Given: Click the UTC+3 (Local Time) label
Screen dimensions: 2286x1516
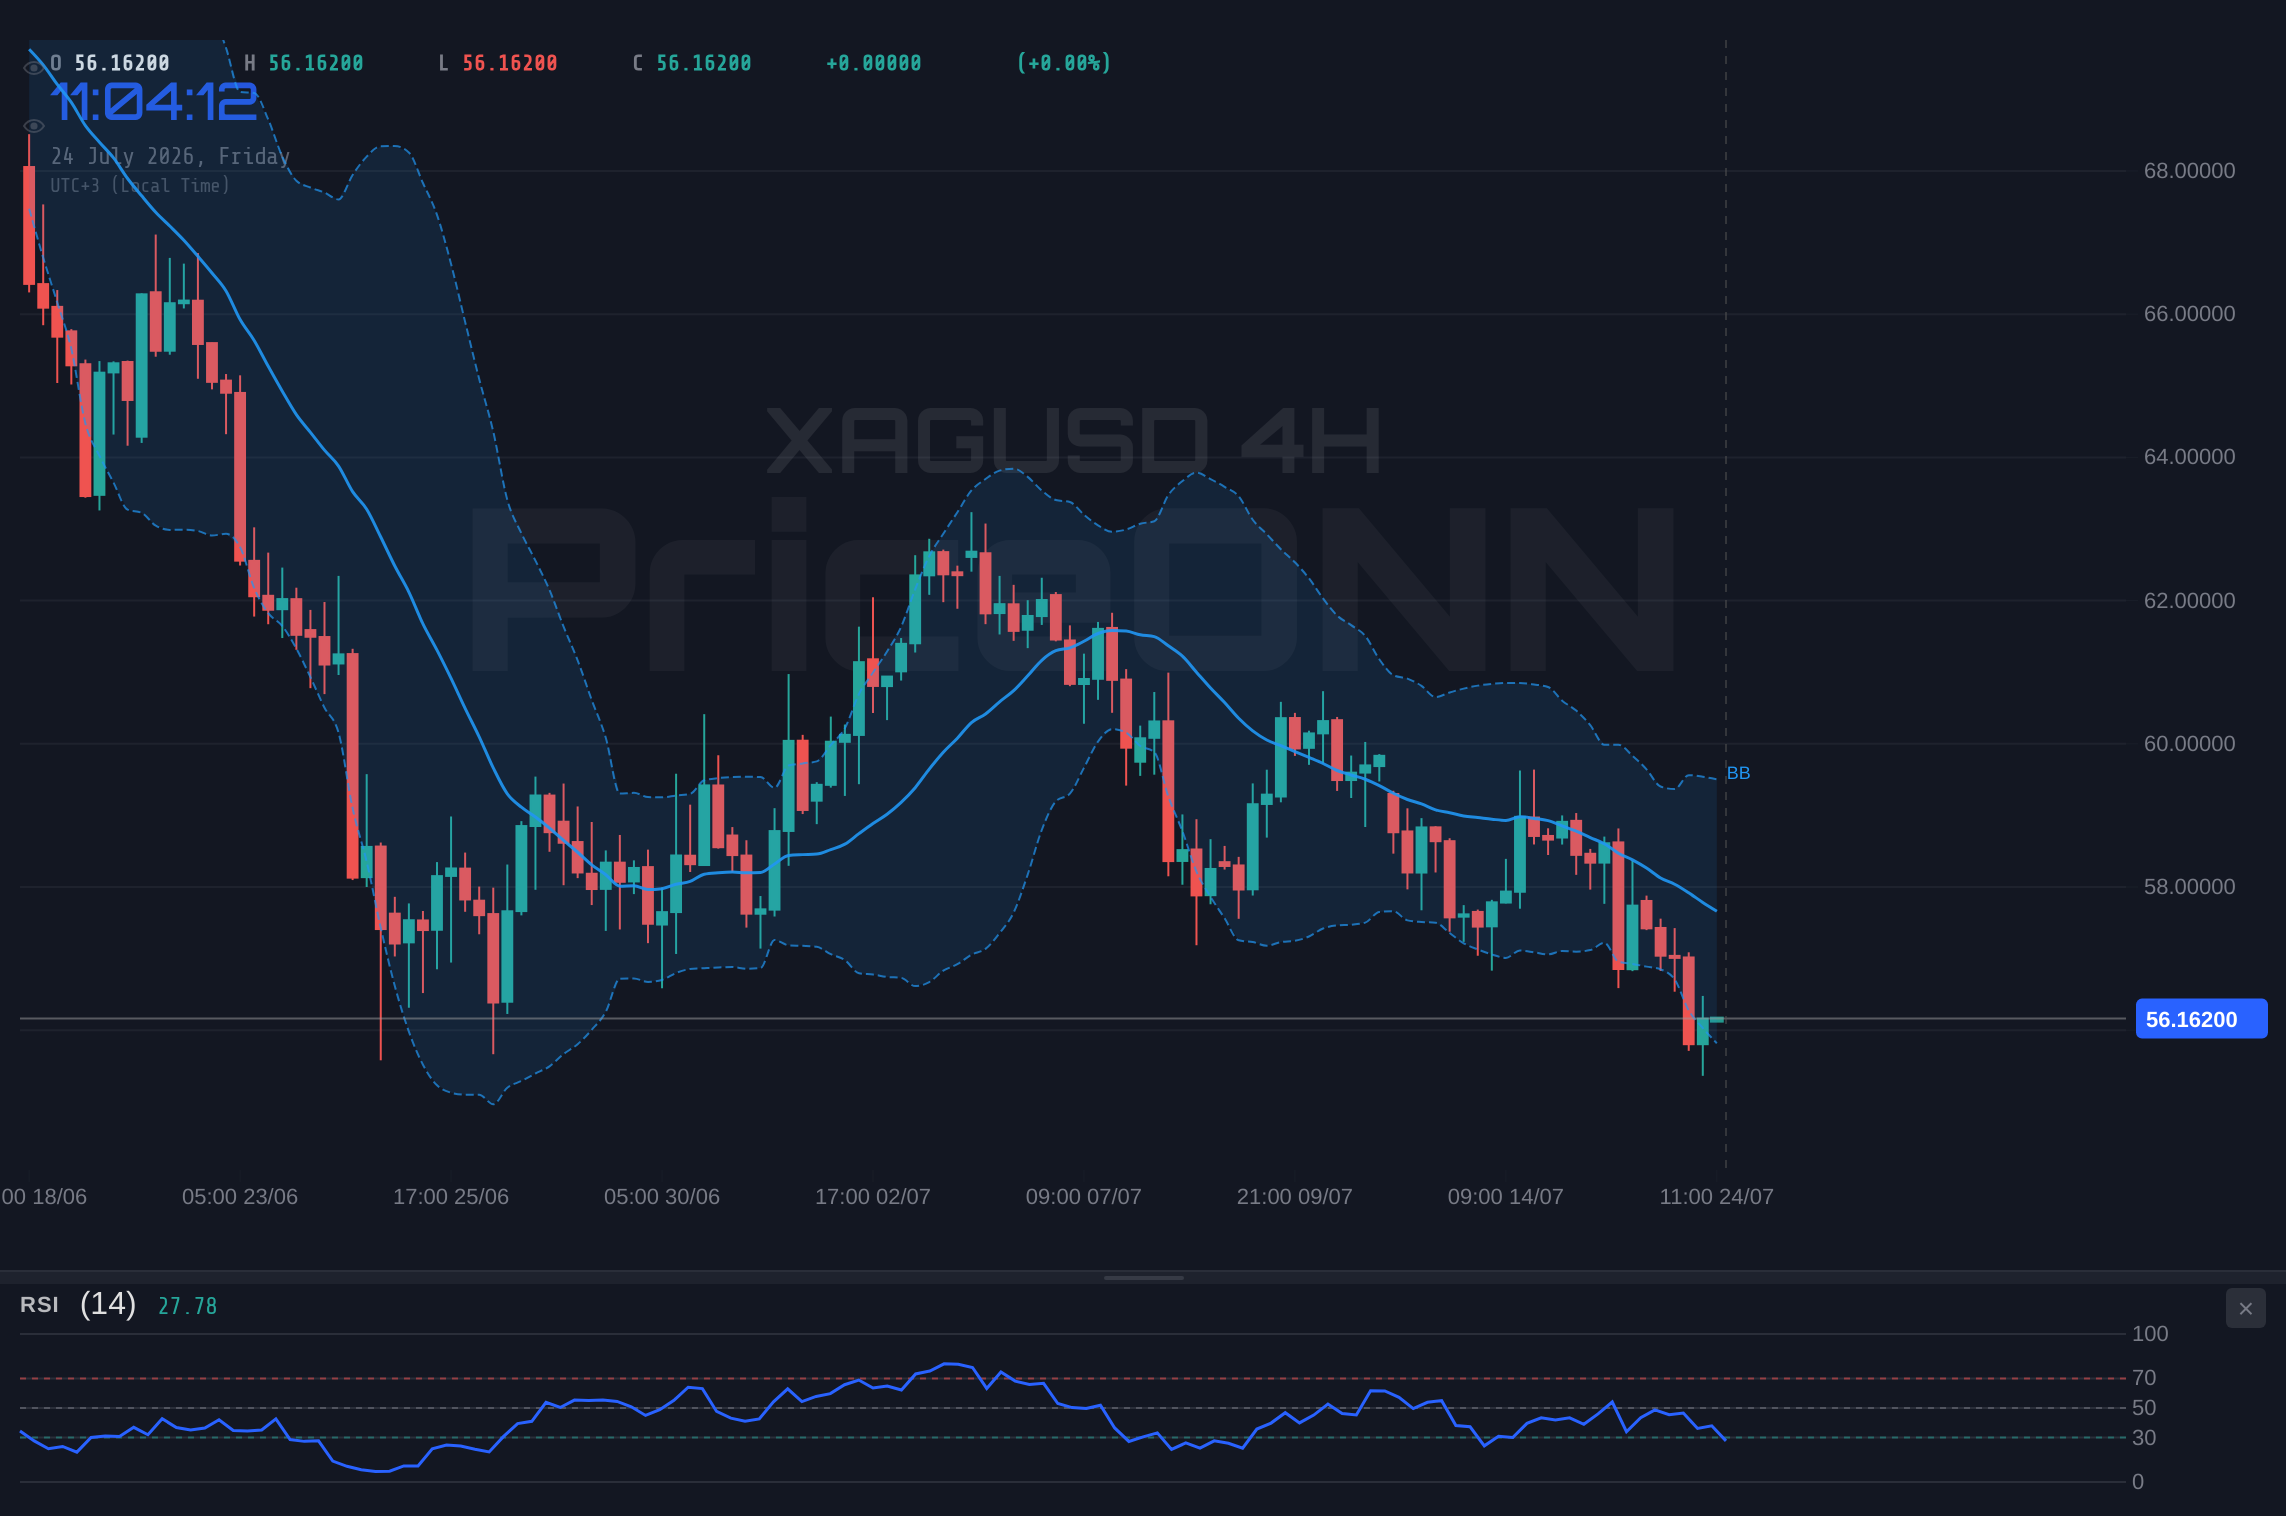Looking at the screenshot, I should [x=140, y=186].
